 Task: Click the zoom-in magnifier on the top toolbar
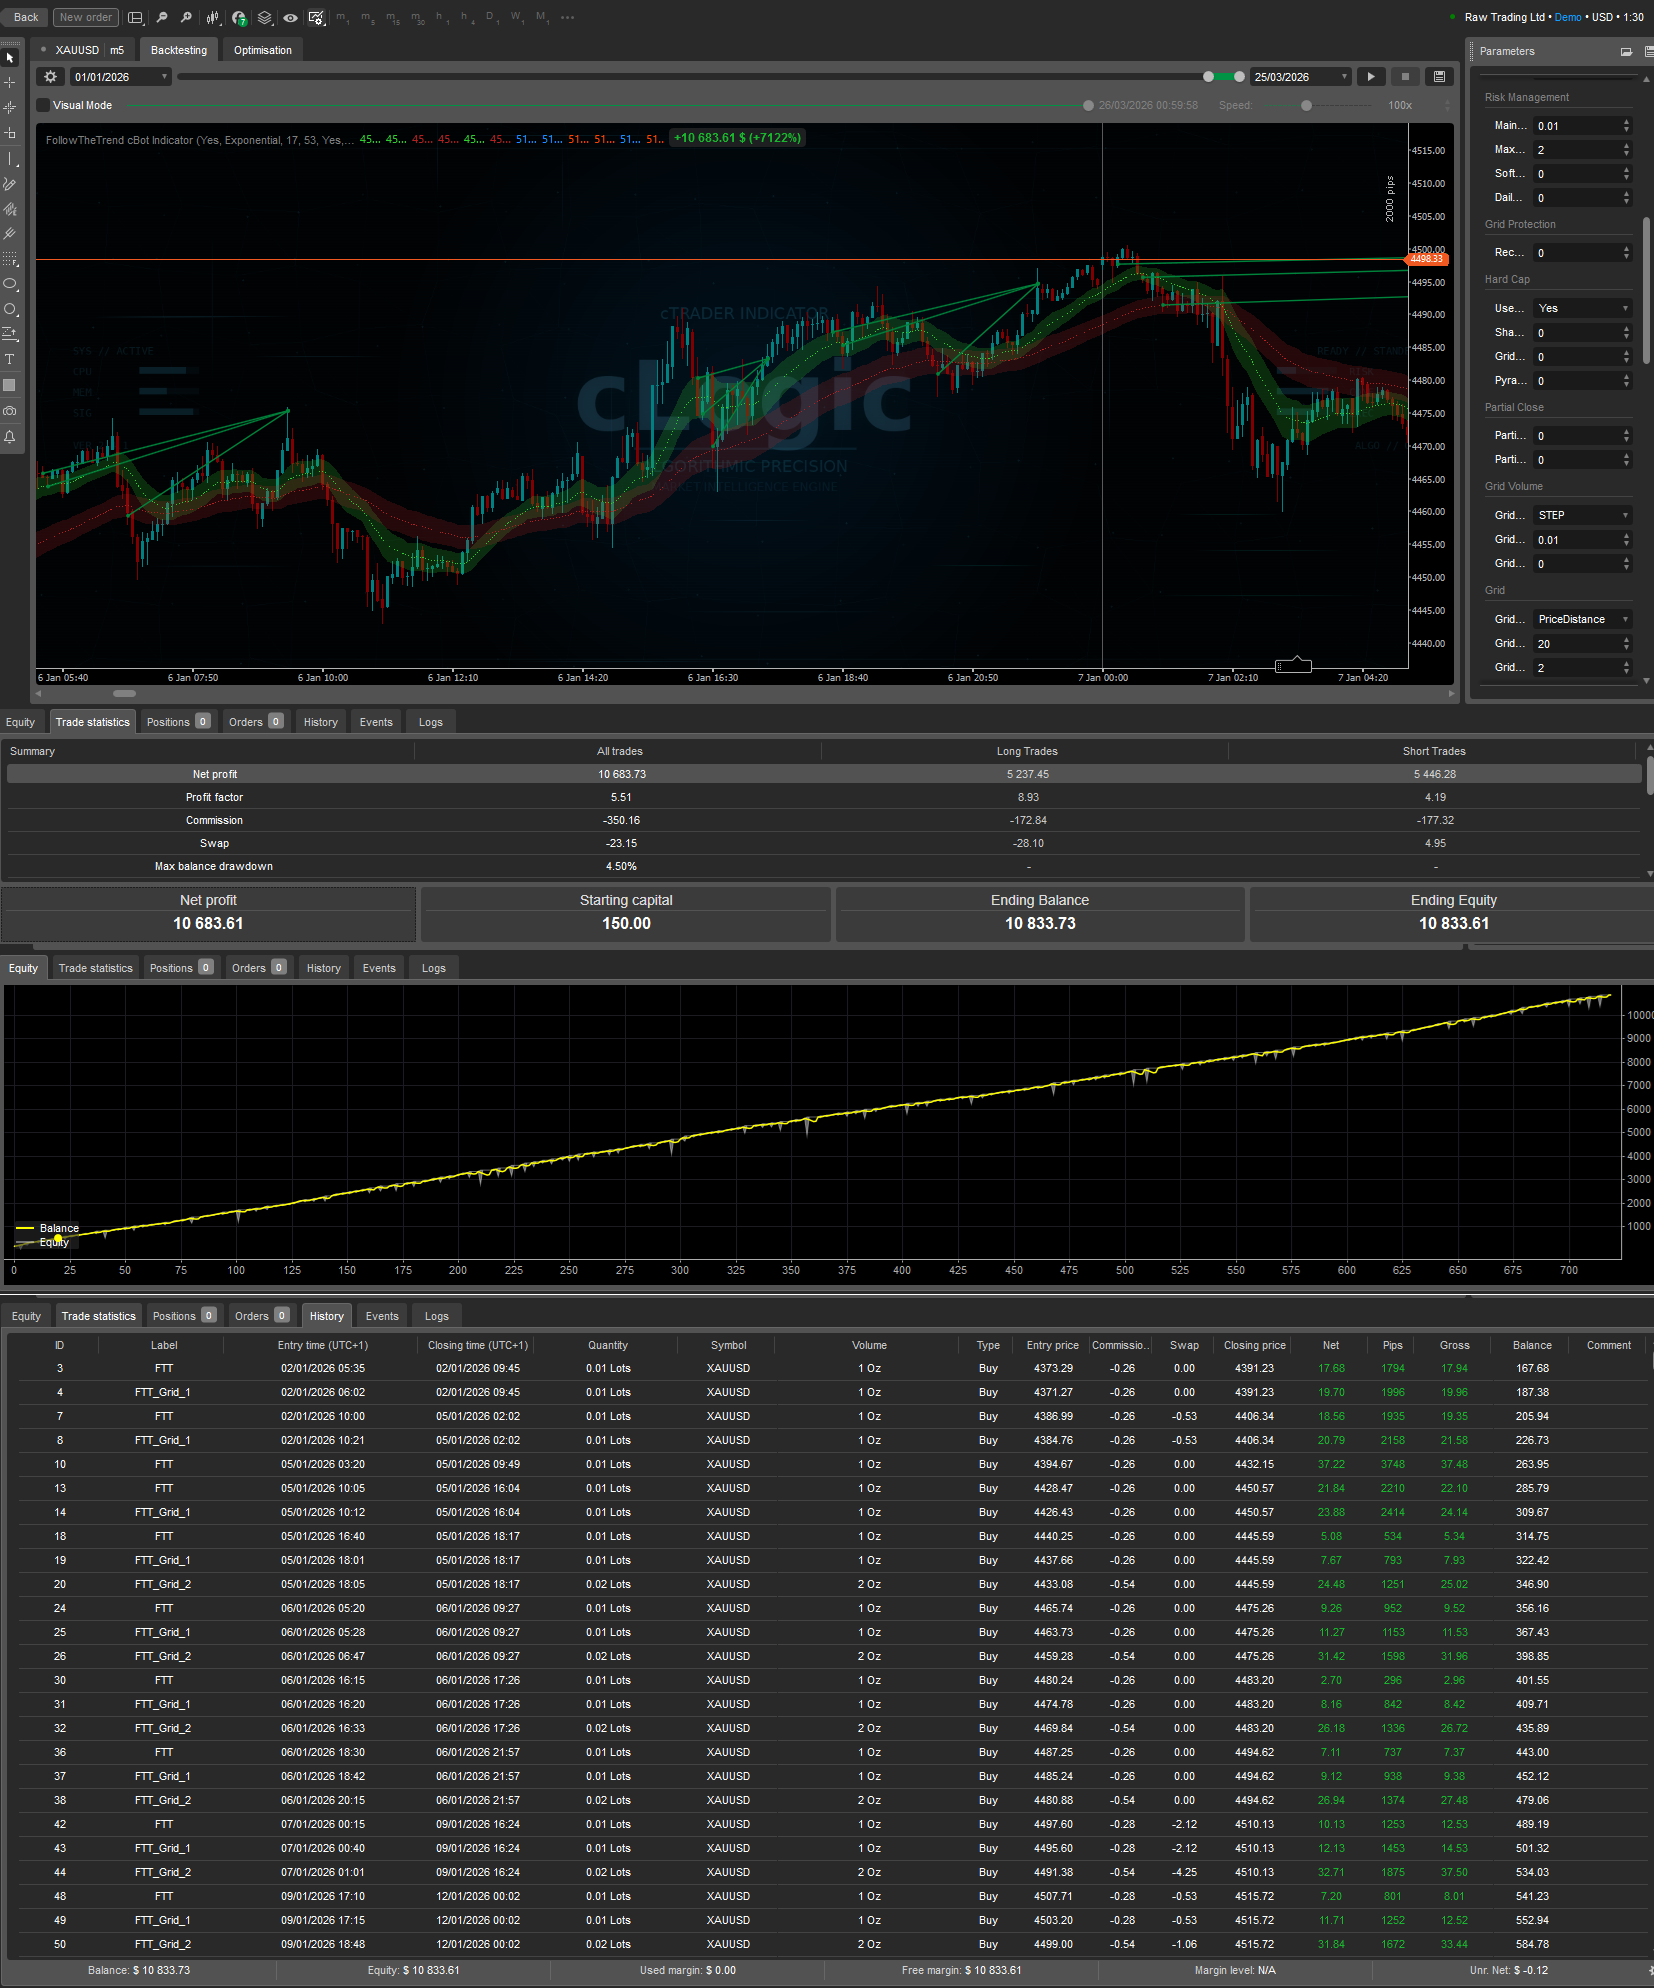[x=186, y=17]
